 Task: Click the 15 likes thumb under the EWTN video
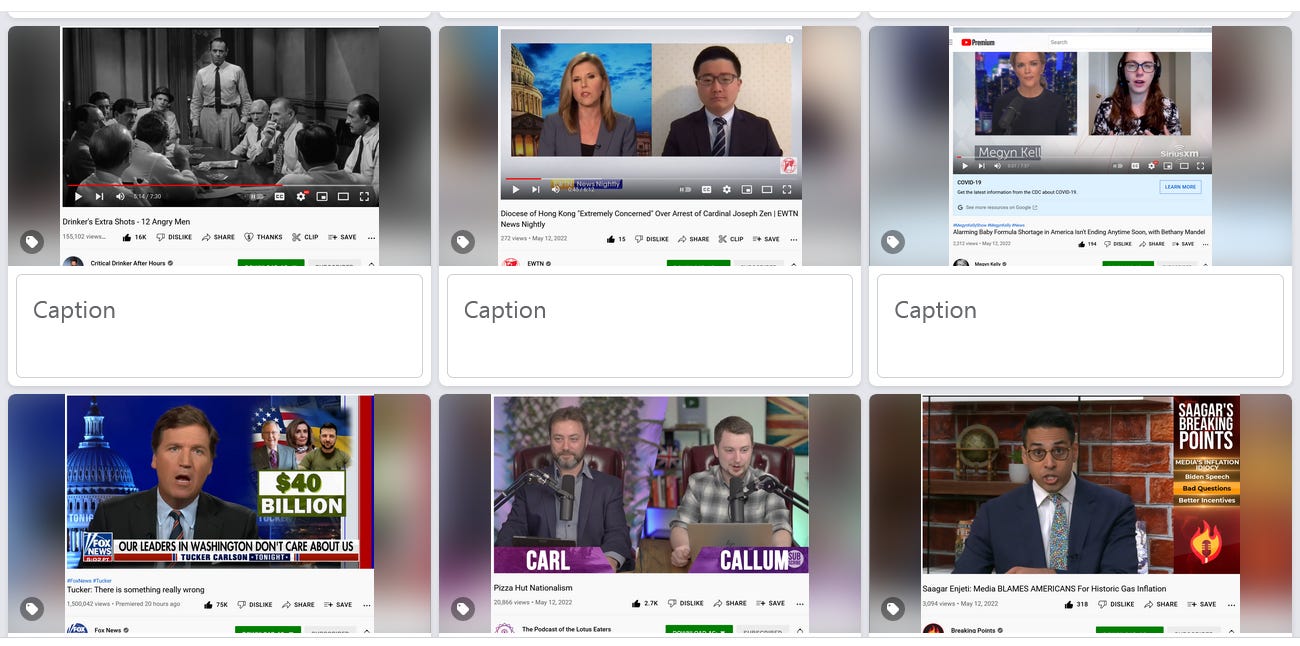616,239
